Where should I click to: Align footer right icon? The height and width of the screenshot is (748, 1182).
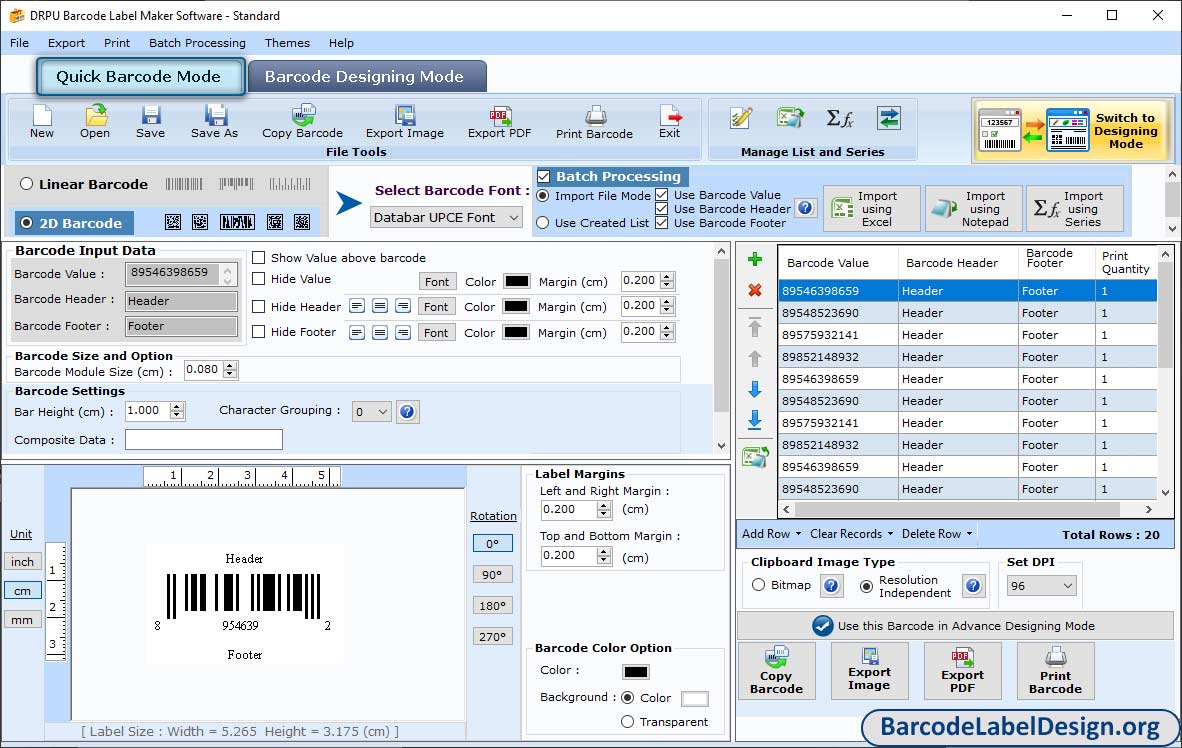pos(403,332)
